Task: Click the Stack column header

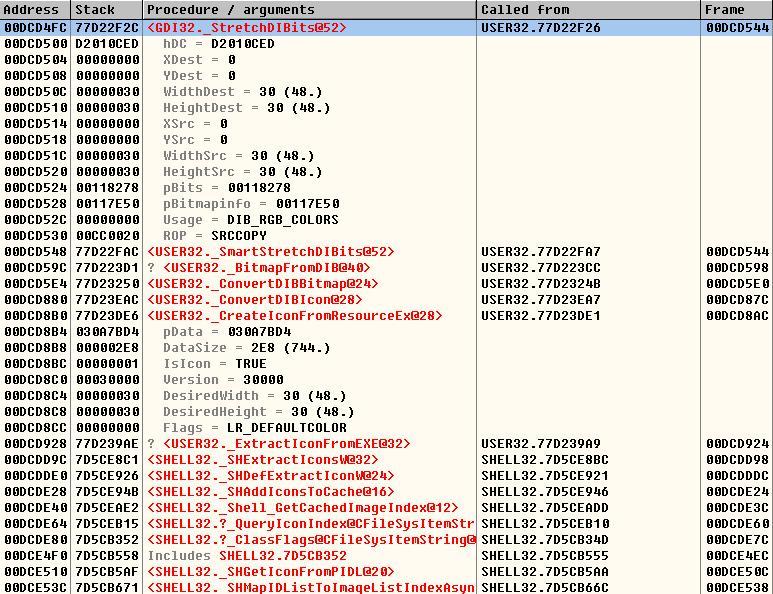Action: click(106, 9)
